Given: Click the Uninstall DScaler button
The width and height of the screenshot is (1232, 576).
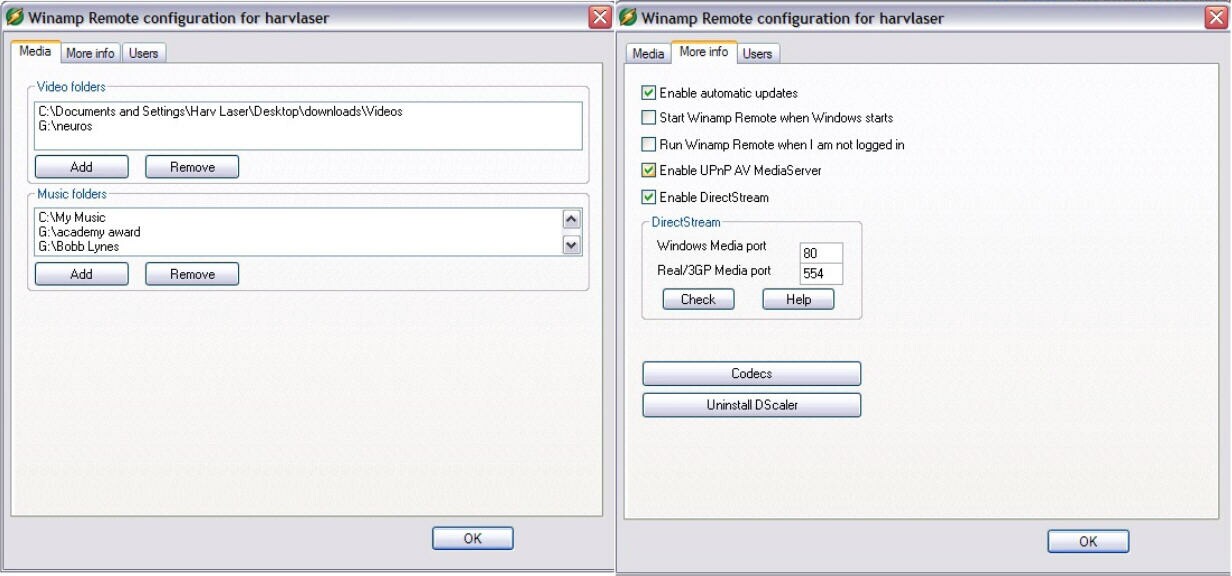Looking at the screenshot, I should click(x=751, y=405).
